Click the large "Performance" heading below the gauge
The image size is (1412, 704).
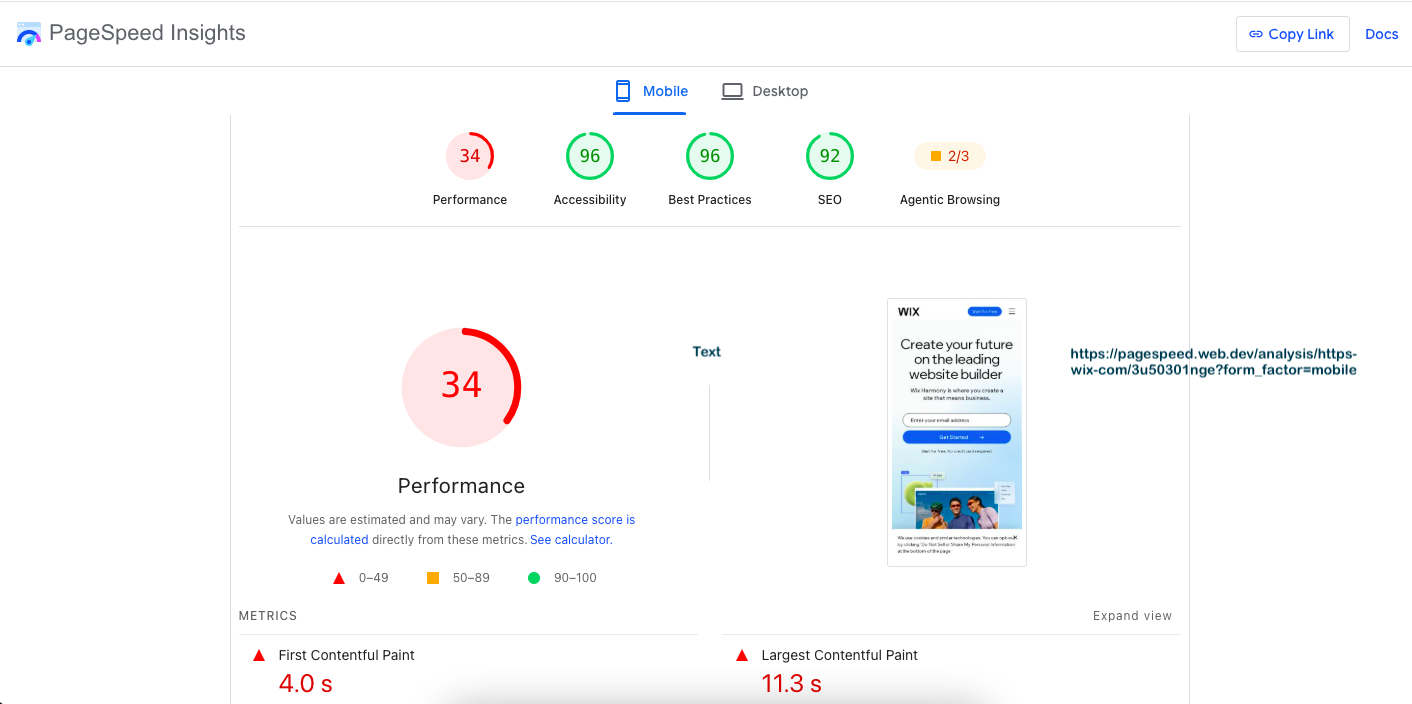pos(461,486)
